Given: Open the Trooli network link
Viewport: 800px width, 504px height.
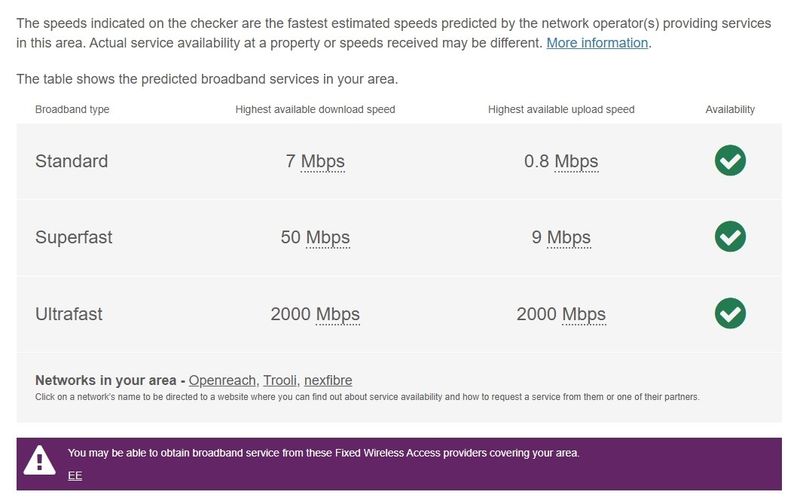Looking at the screenshot, I should click(282, 380).
